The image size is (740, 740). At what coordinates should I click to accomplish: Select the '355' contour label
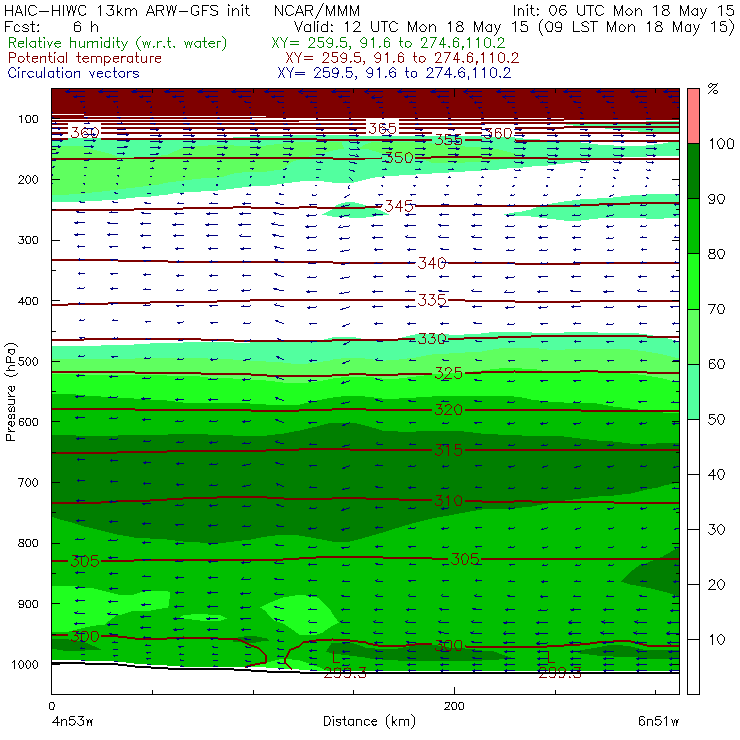pos(448,140)
